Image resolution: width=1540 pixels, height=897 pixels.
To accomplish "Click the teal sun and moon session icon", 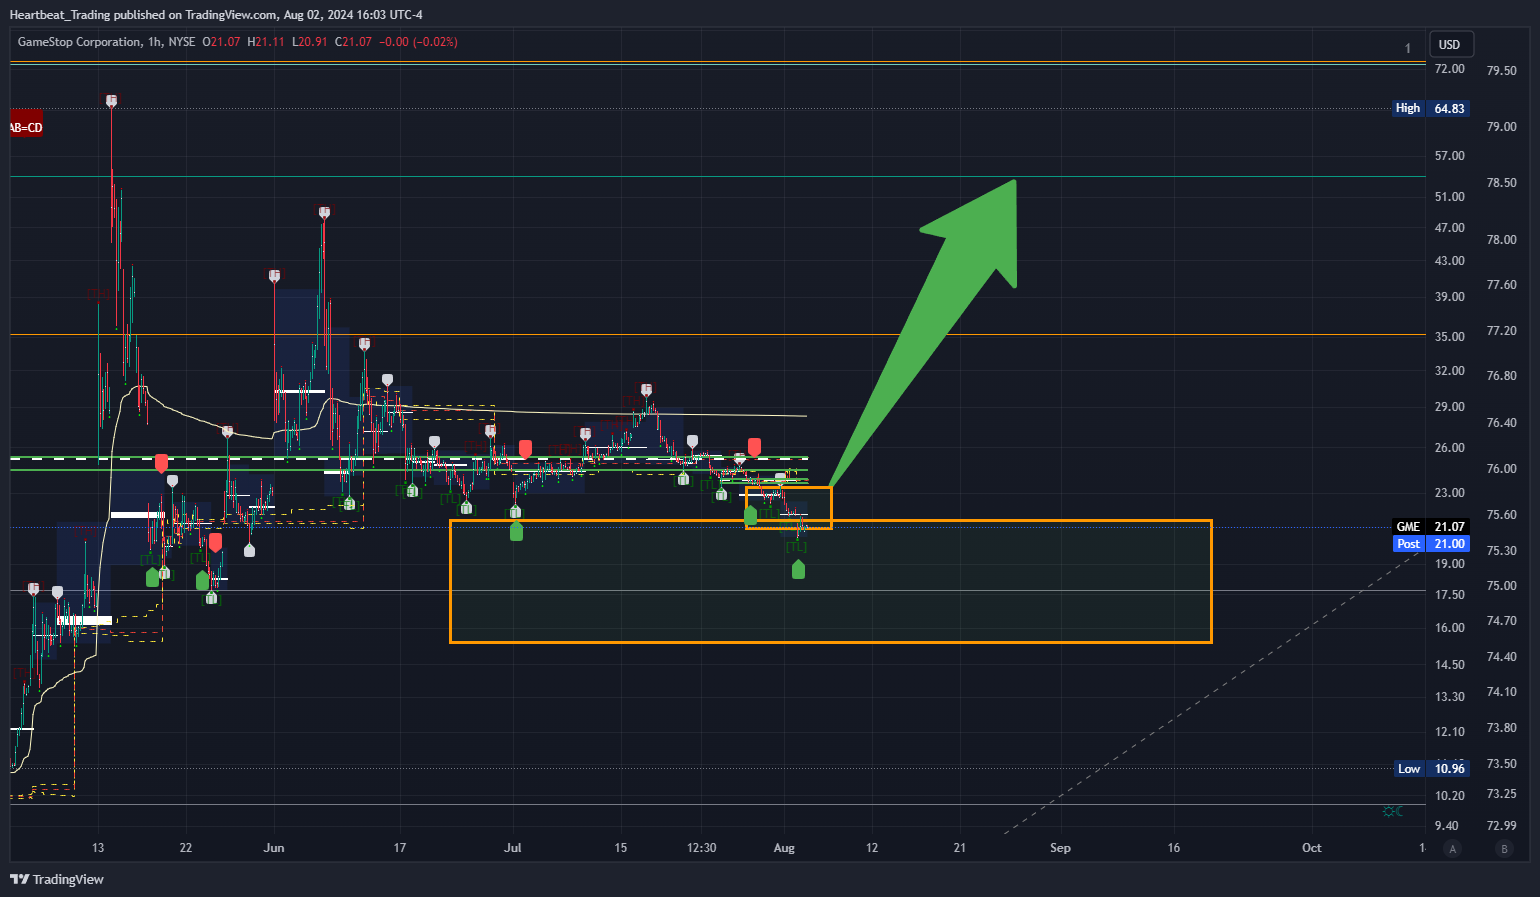I will coord(1392,811).
